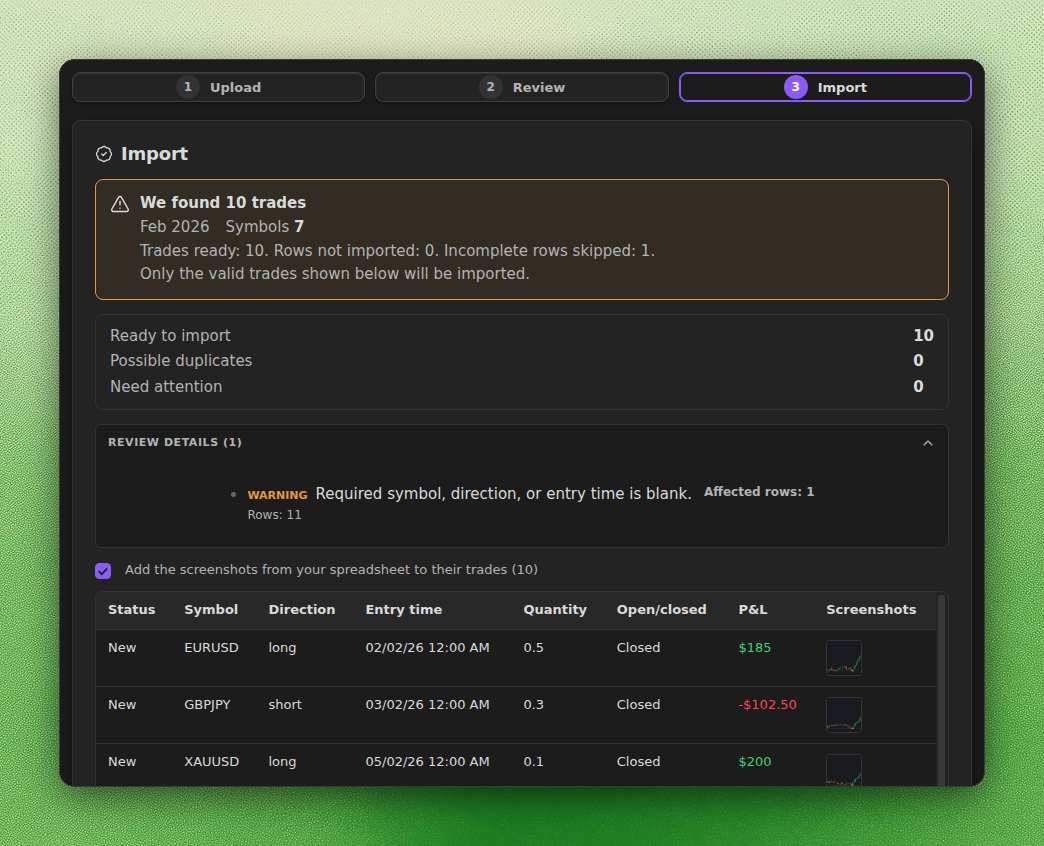The width and height of the screenshot is (1044, 846).
Task: Uncheck the add screenshots from spreadsheet checkbox
Action: pyautogui.click(x=103, y=570)
